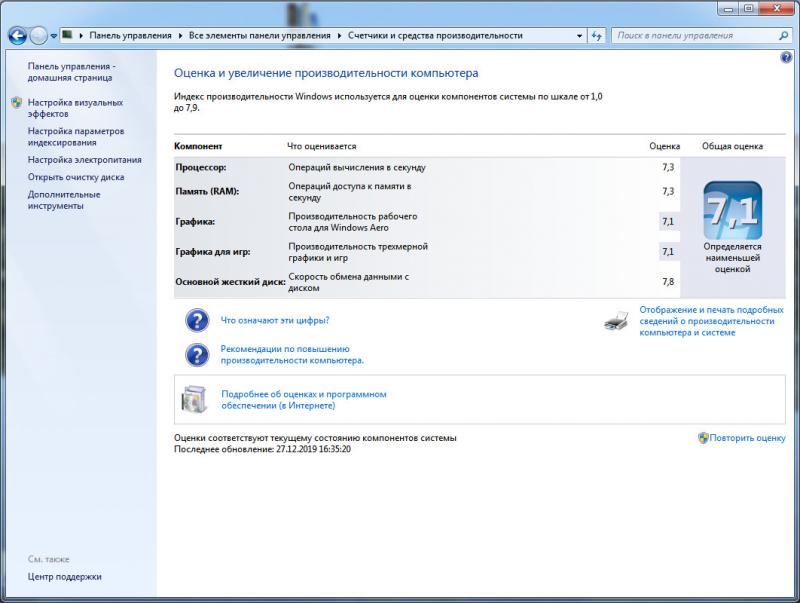Go back with the blue Back arrow

point(17,36)
